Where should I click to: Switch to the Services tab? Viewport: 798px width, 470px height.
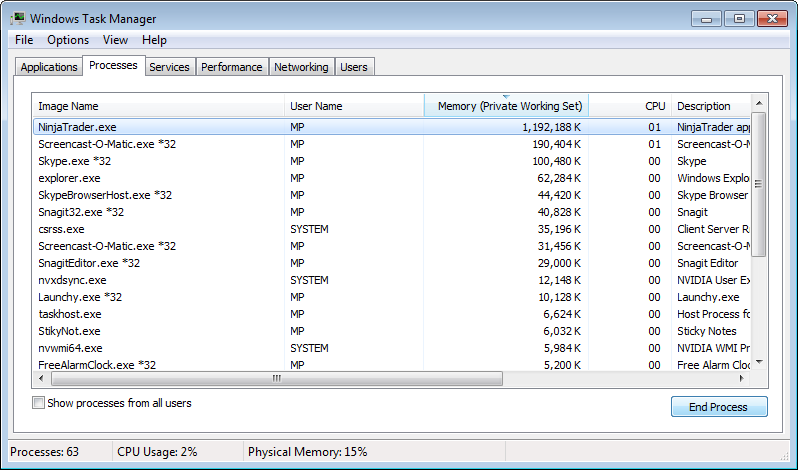click(x=169, y=67)
